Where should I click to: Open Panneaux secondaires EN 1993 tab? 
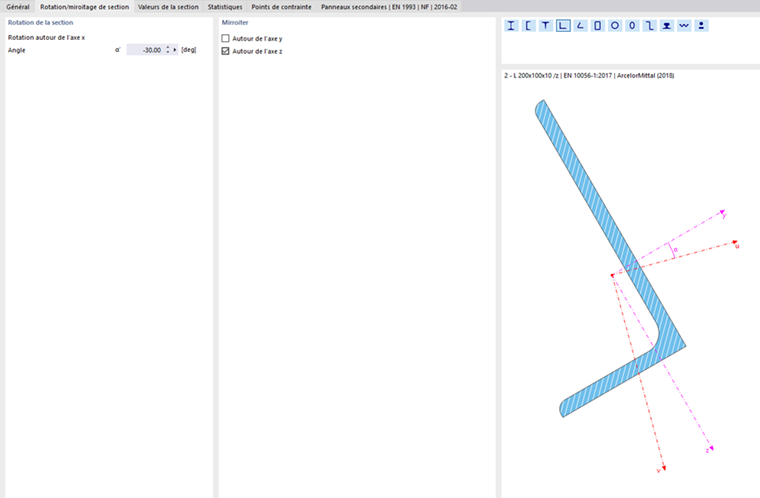389,7
